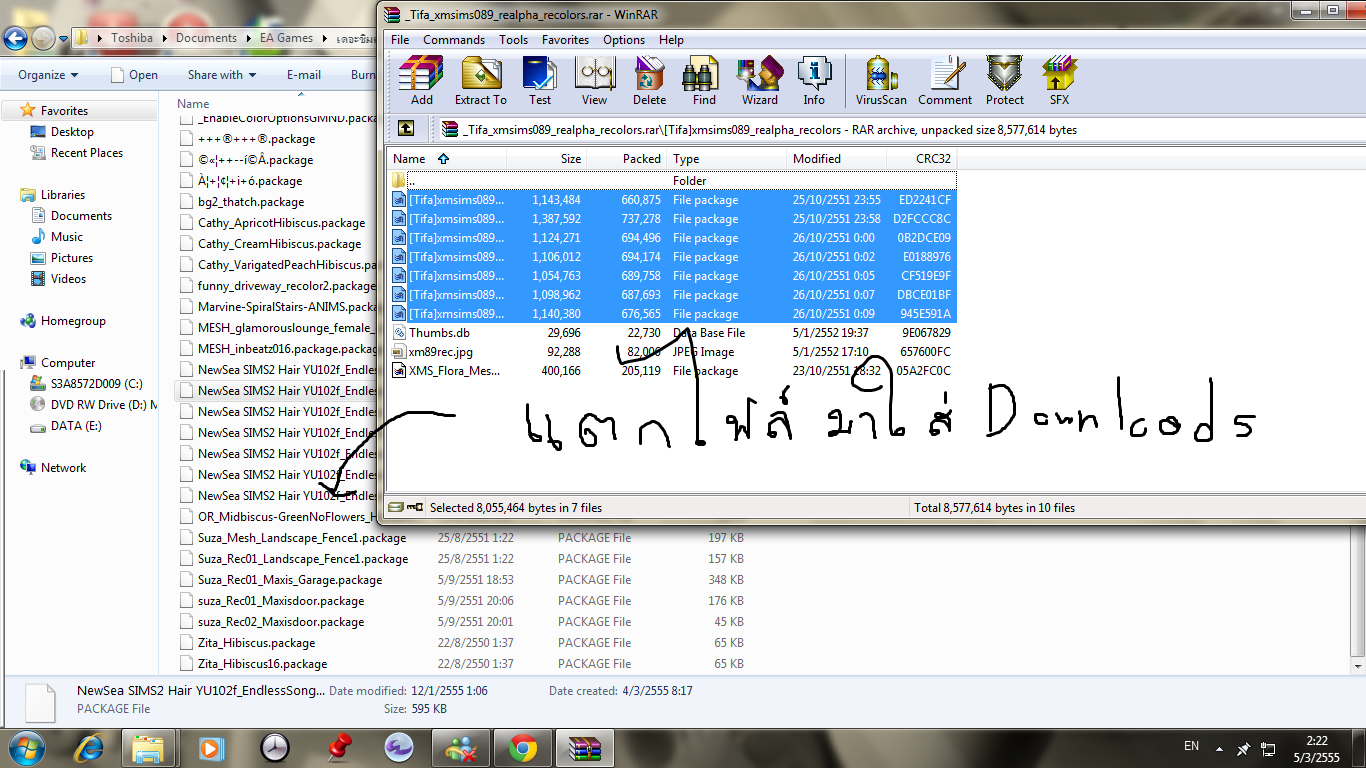
Task: Select file with CRC32 ED2241CF
Action: pos(672,200)
